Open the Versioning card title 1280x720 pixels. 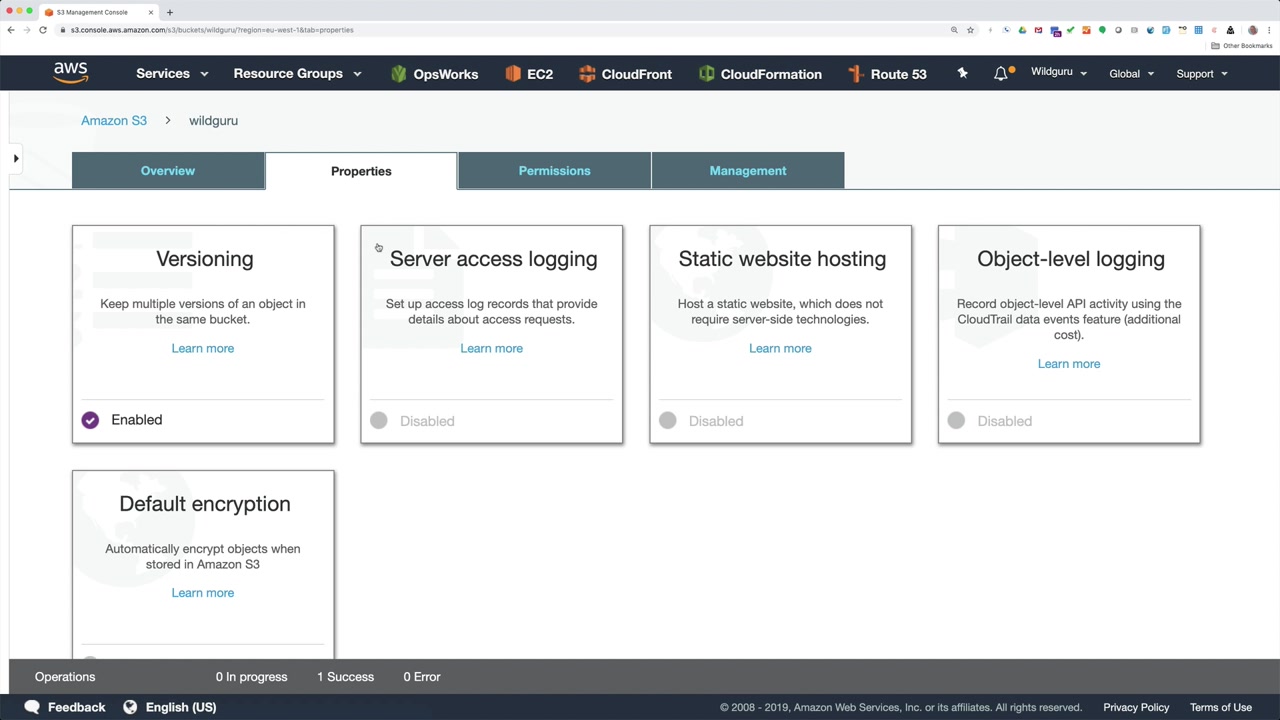205,259
